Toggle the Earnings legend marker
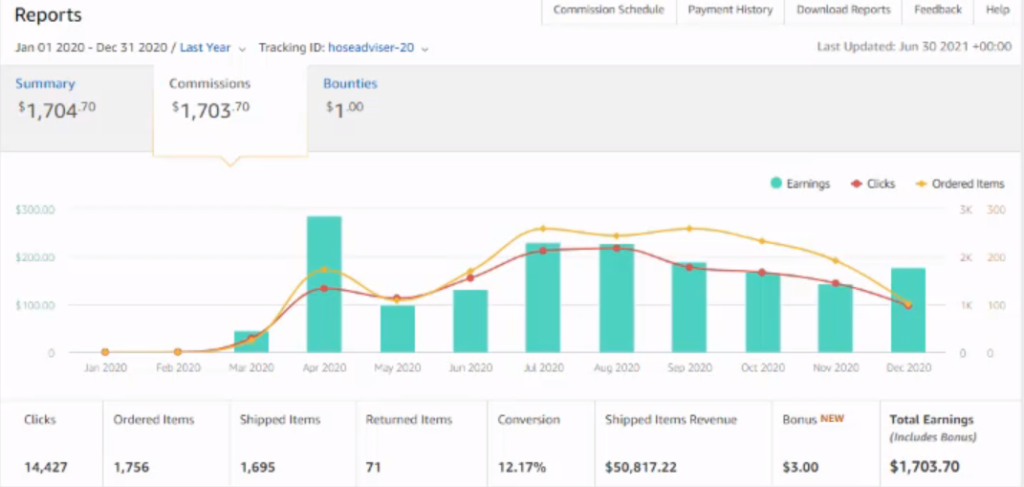1024x487 pixels. [776, 184]
